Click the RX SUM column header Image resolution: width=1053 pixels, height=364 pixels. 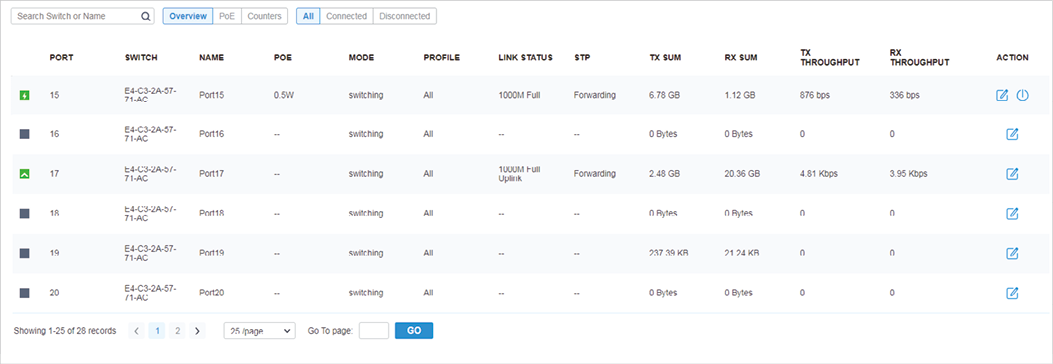(x=741, y=58)
